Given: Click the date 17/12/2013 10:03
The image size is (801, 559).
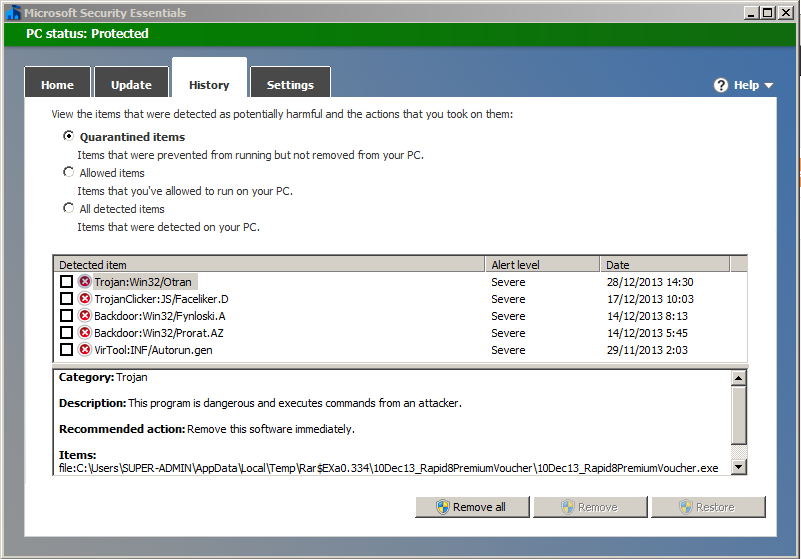Looking at the screenshot, I should pyautogui.click(x=650, y=299).
